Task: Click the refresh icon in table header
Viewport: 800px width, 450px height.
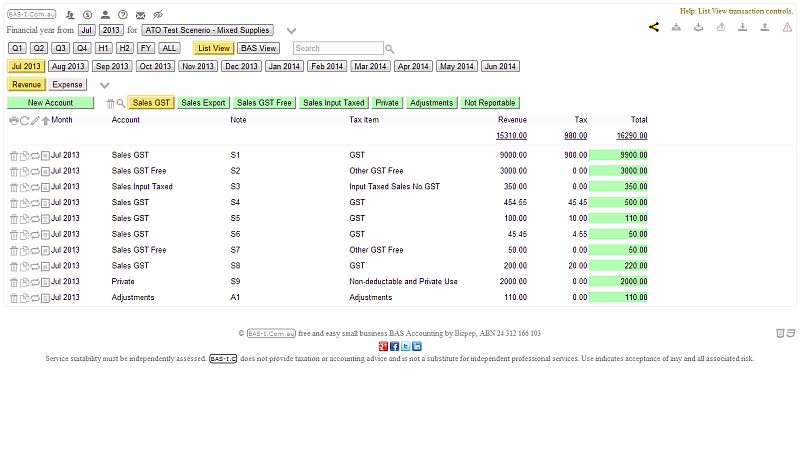Action: pyautogui.click(x=24, y=120)
